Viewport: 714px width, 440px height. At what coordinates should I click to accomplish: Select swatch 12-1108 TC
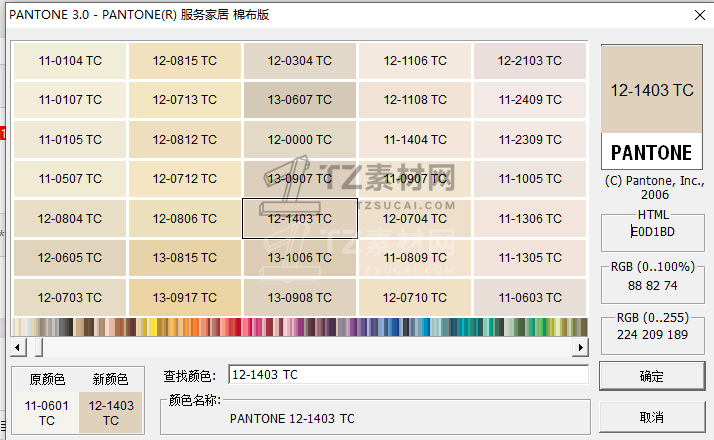click(x=415, y=100)
